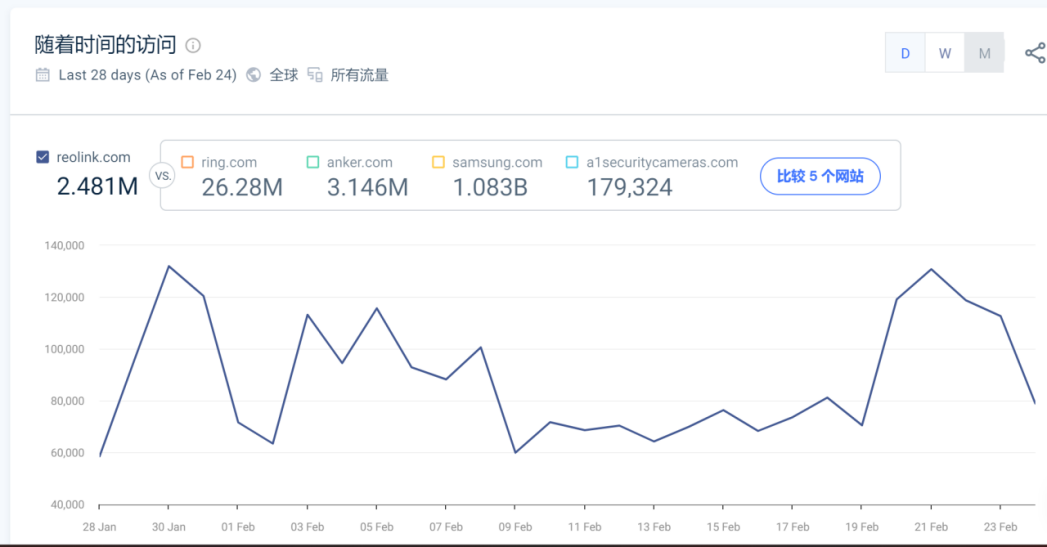
Task: Enable the samsung.com checkbox
Action: click(x=438, y=162)
